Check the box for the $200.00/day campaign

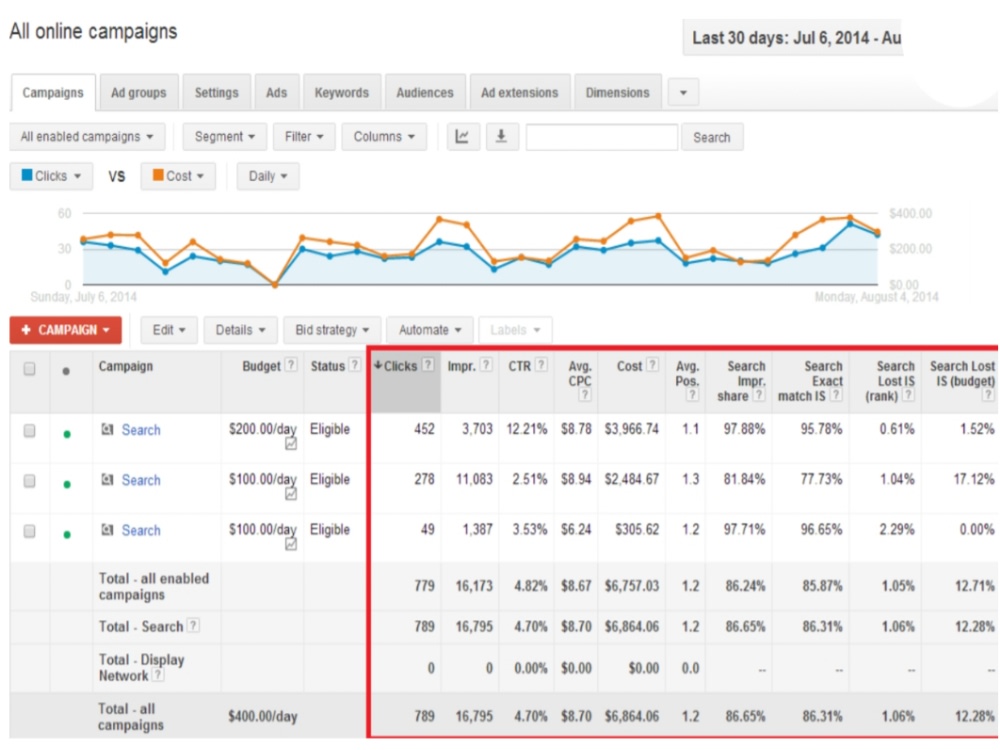tap(29, 431)
